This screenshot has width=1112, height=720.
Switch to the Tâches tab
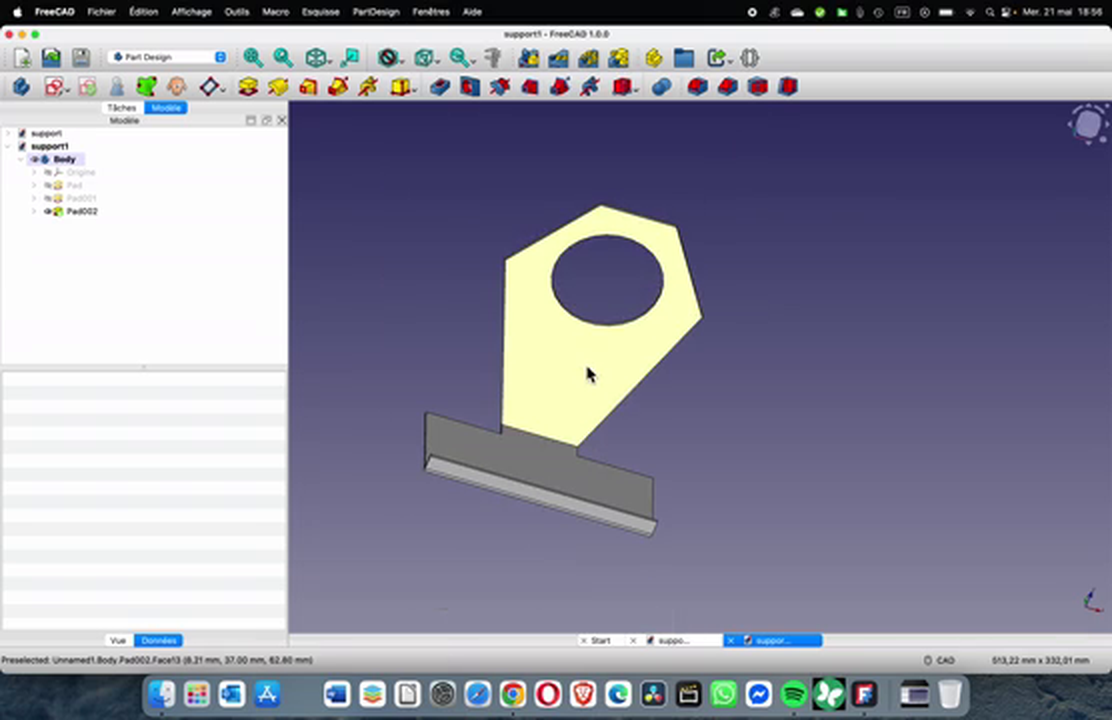(x=120, y=107)
